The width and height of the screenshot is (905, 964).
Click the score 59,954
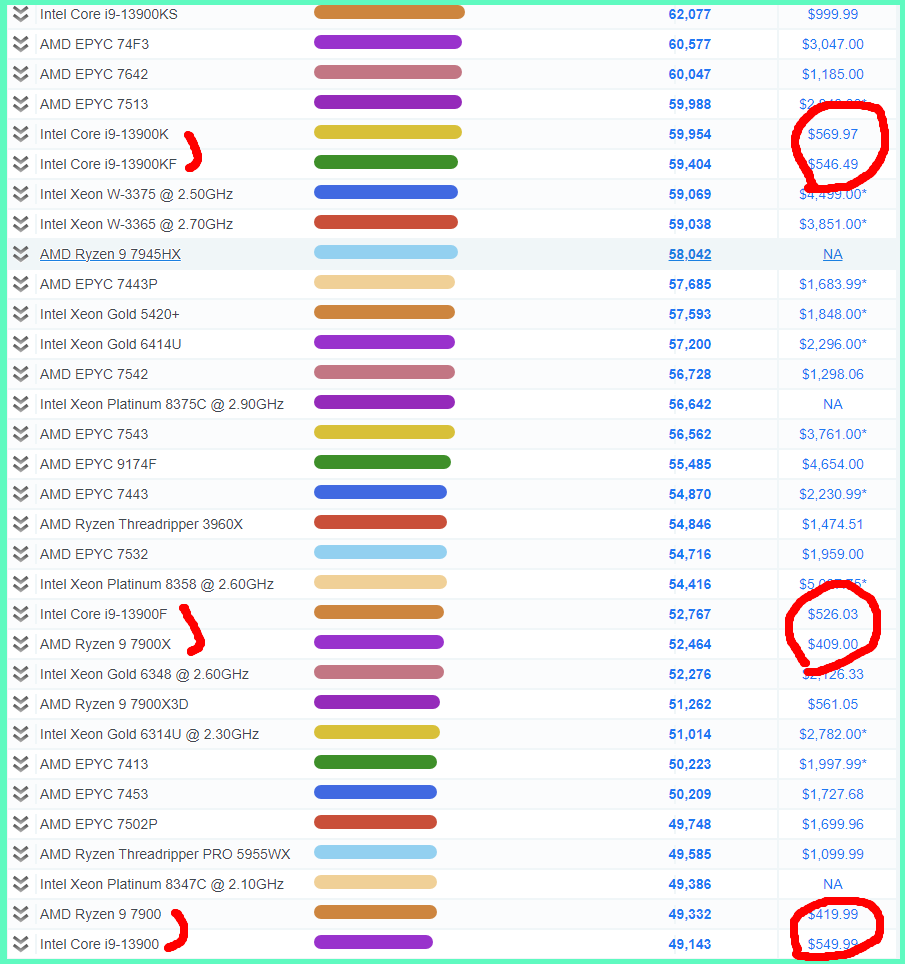tap(690, 134)
